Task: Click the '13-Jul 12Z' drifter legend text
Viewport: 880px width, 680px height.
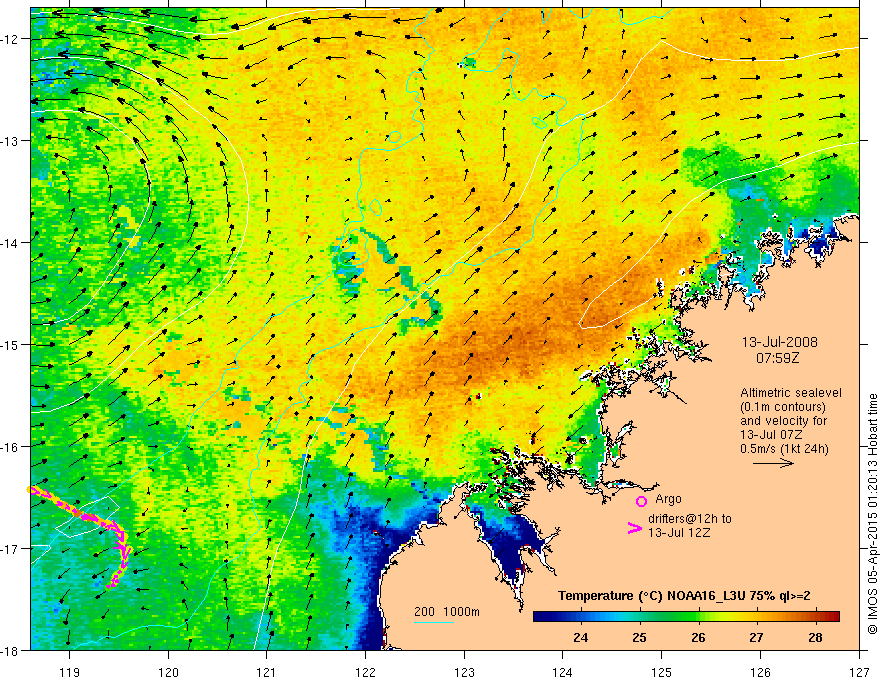Action: click(679, 532)
